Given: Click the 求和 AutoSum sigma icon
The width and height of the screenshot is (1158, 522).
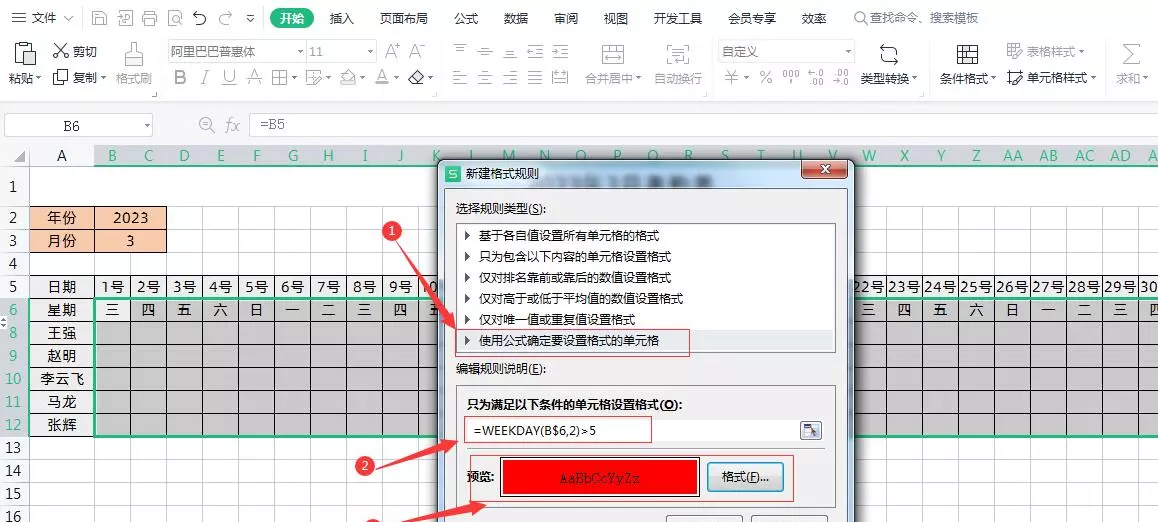Looking at the screenshot, I should (x=1130, y=54).
